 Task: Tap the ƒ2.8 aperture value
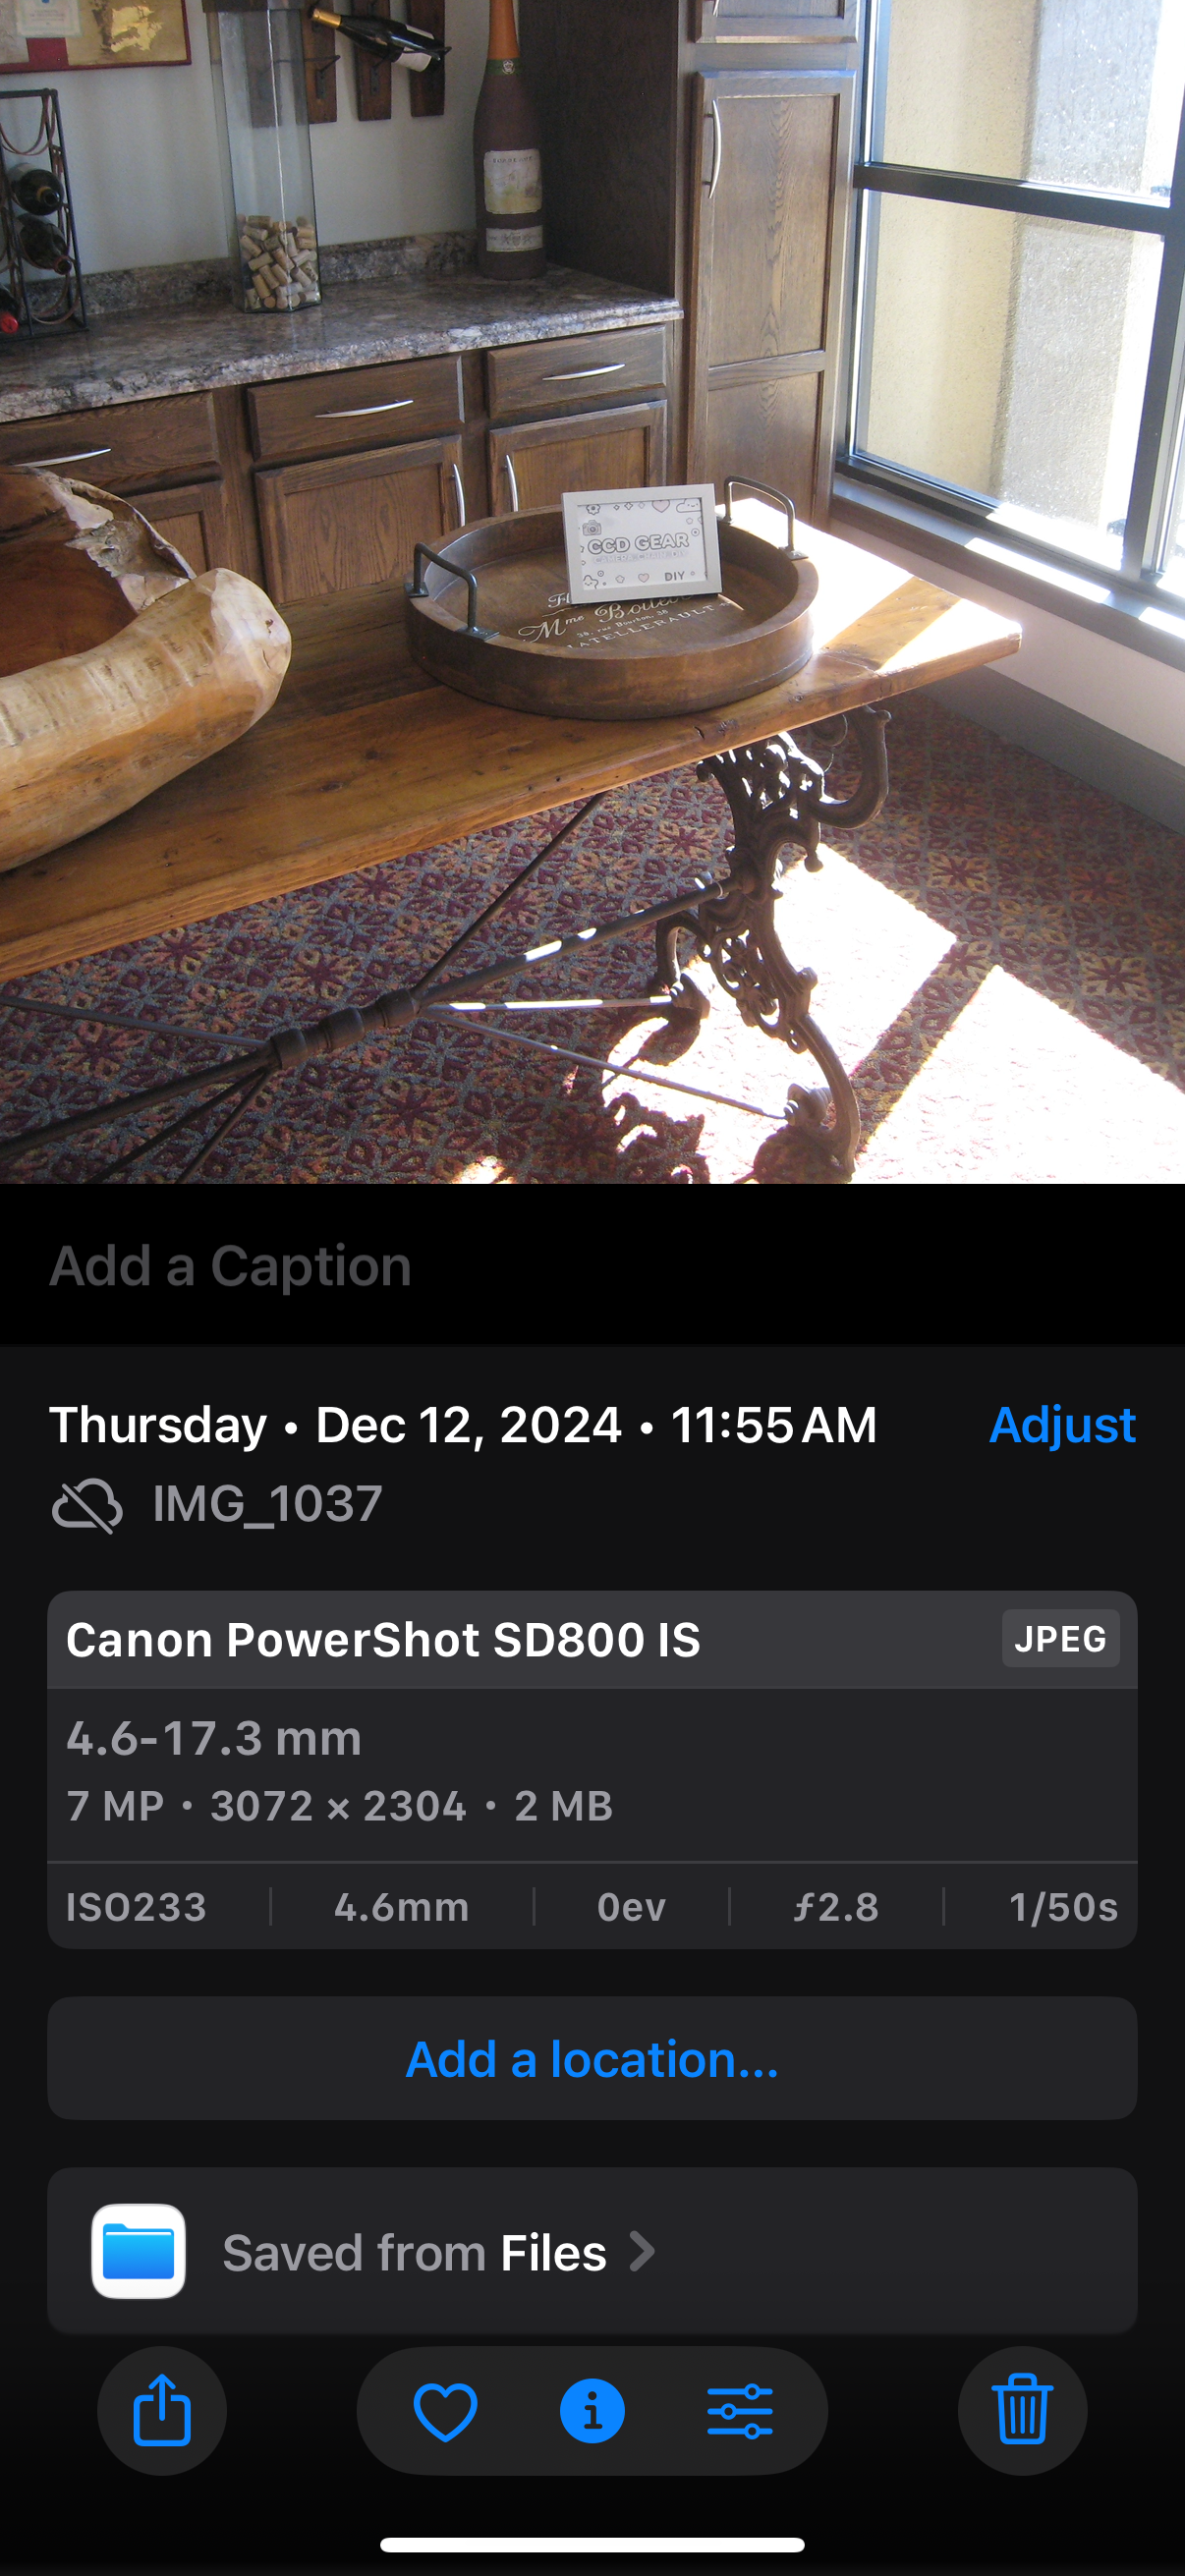(836, 1907)
